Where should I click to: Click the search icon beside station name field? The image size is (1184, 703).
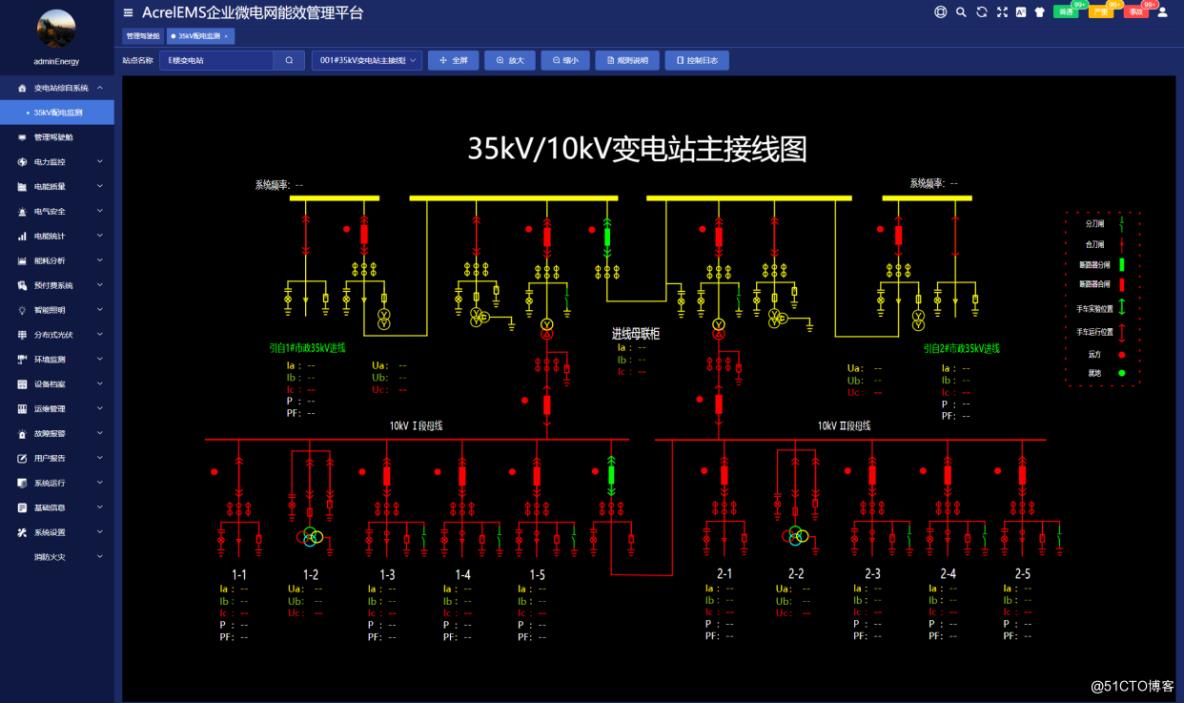click(x=289, y=60)
